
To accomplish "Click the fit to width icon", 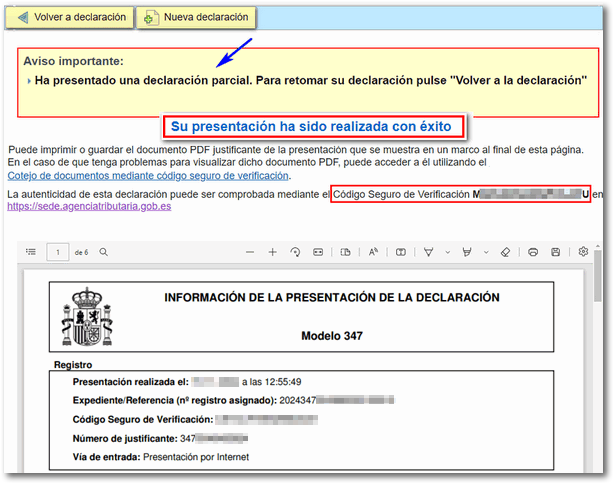I will point(319,252).
